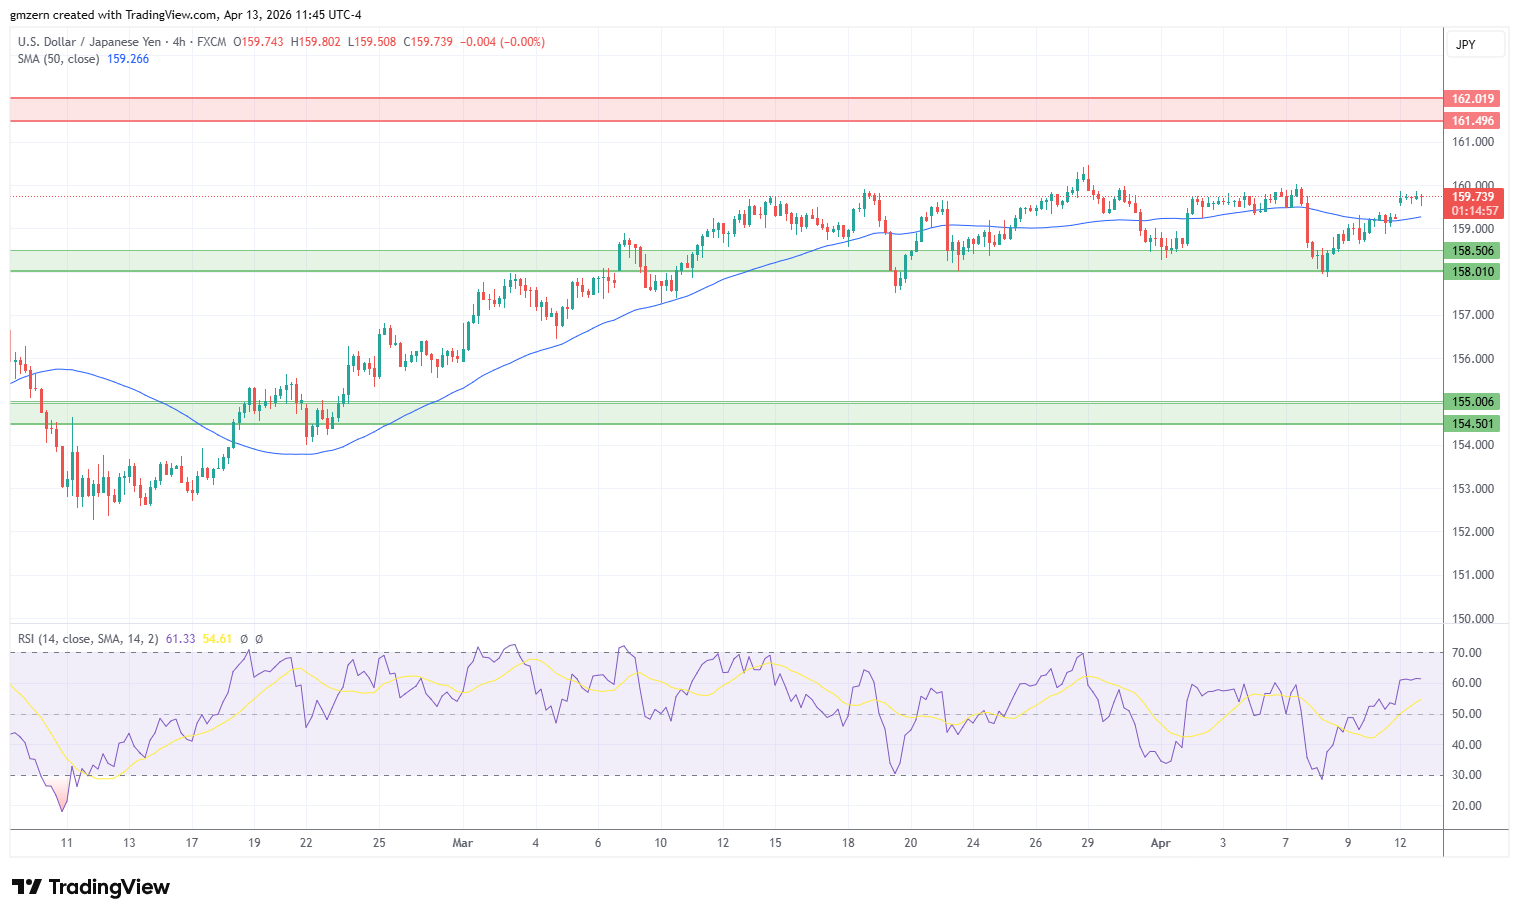The width and height of the screenshot is (1519, 917).
Task: Click date 29 on time axis
Action: pos(1088,843)
